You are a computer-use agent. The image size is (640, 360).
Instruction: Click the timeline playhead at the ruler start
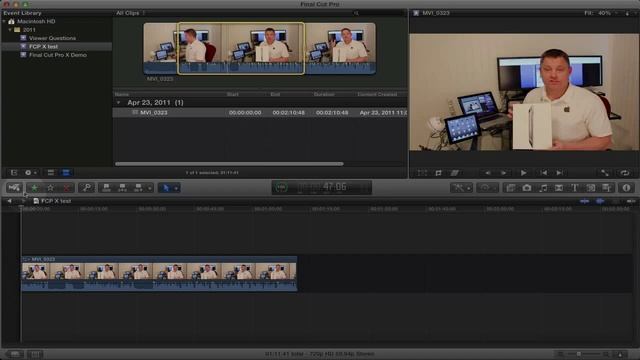pyautogui.click(x=21, y=208)
